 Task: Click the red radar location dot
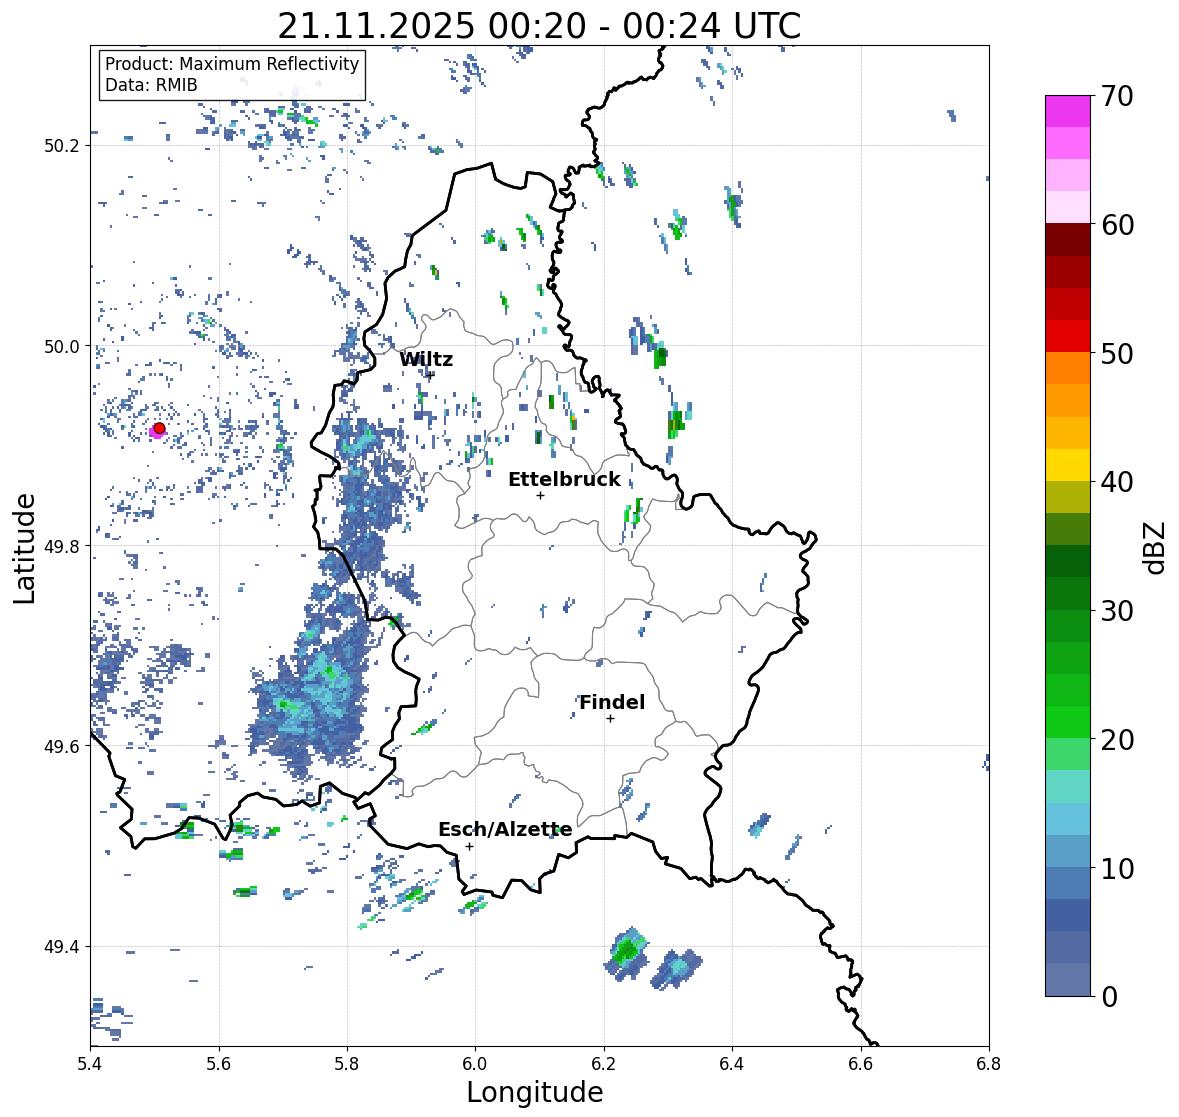(159, 428)
